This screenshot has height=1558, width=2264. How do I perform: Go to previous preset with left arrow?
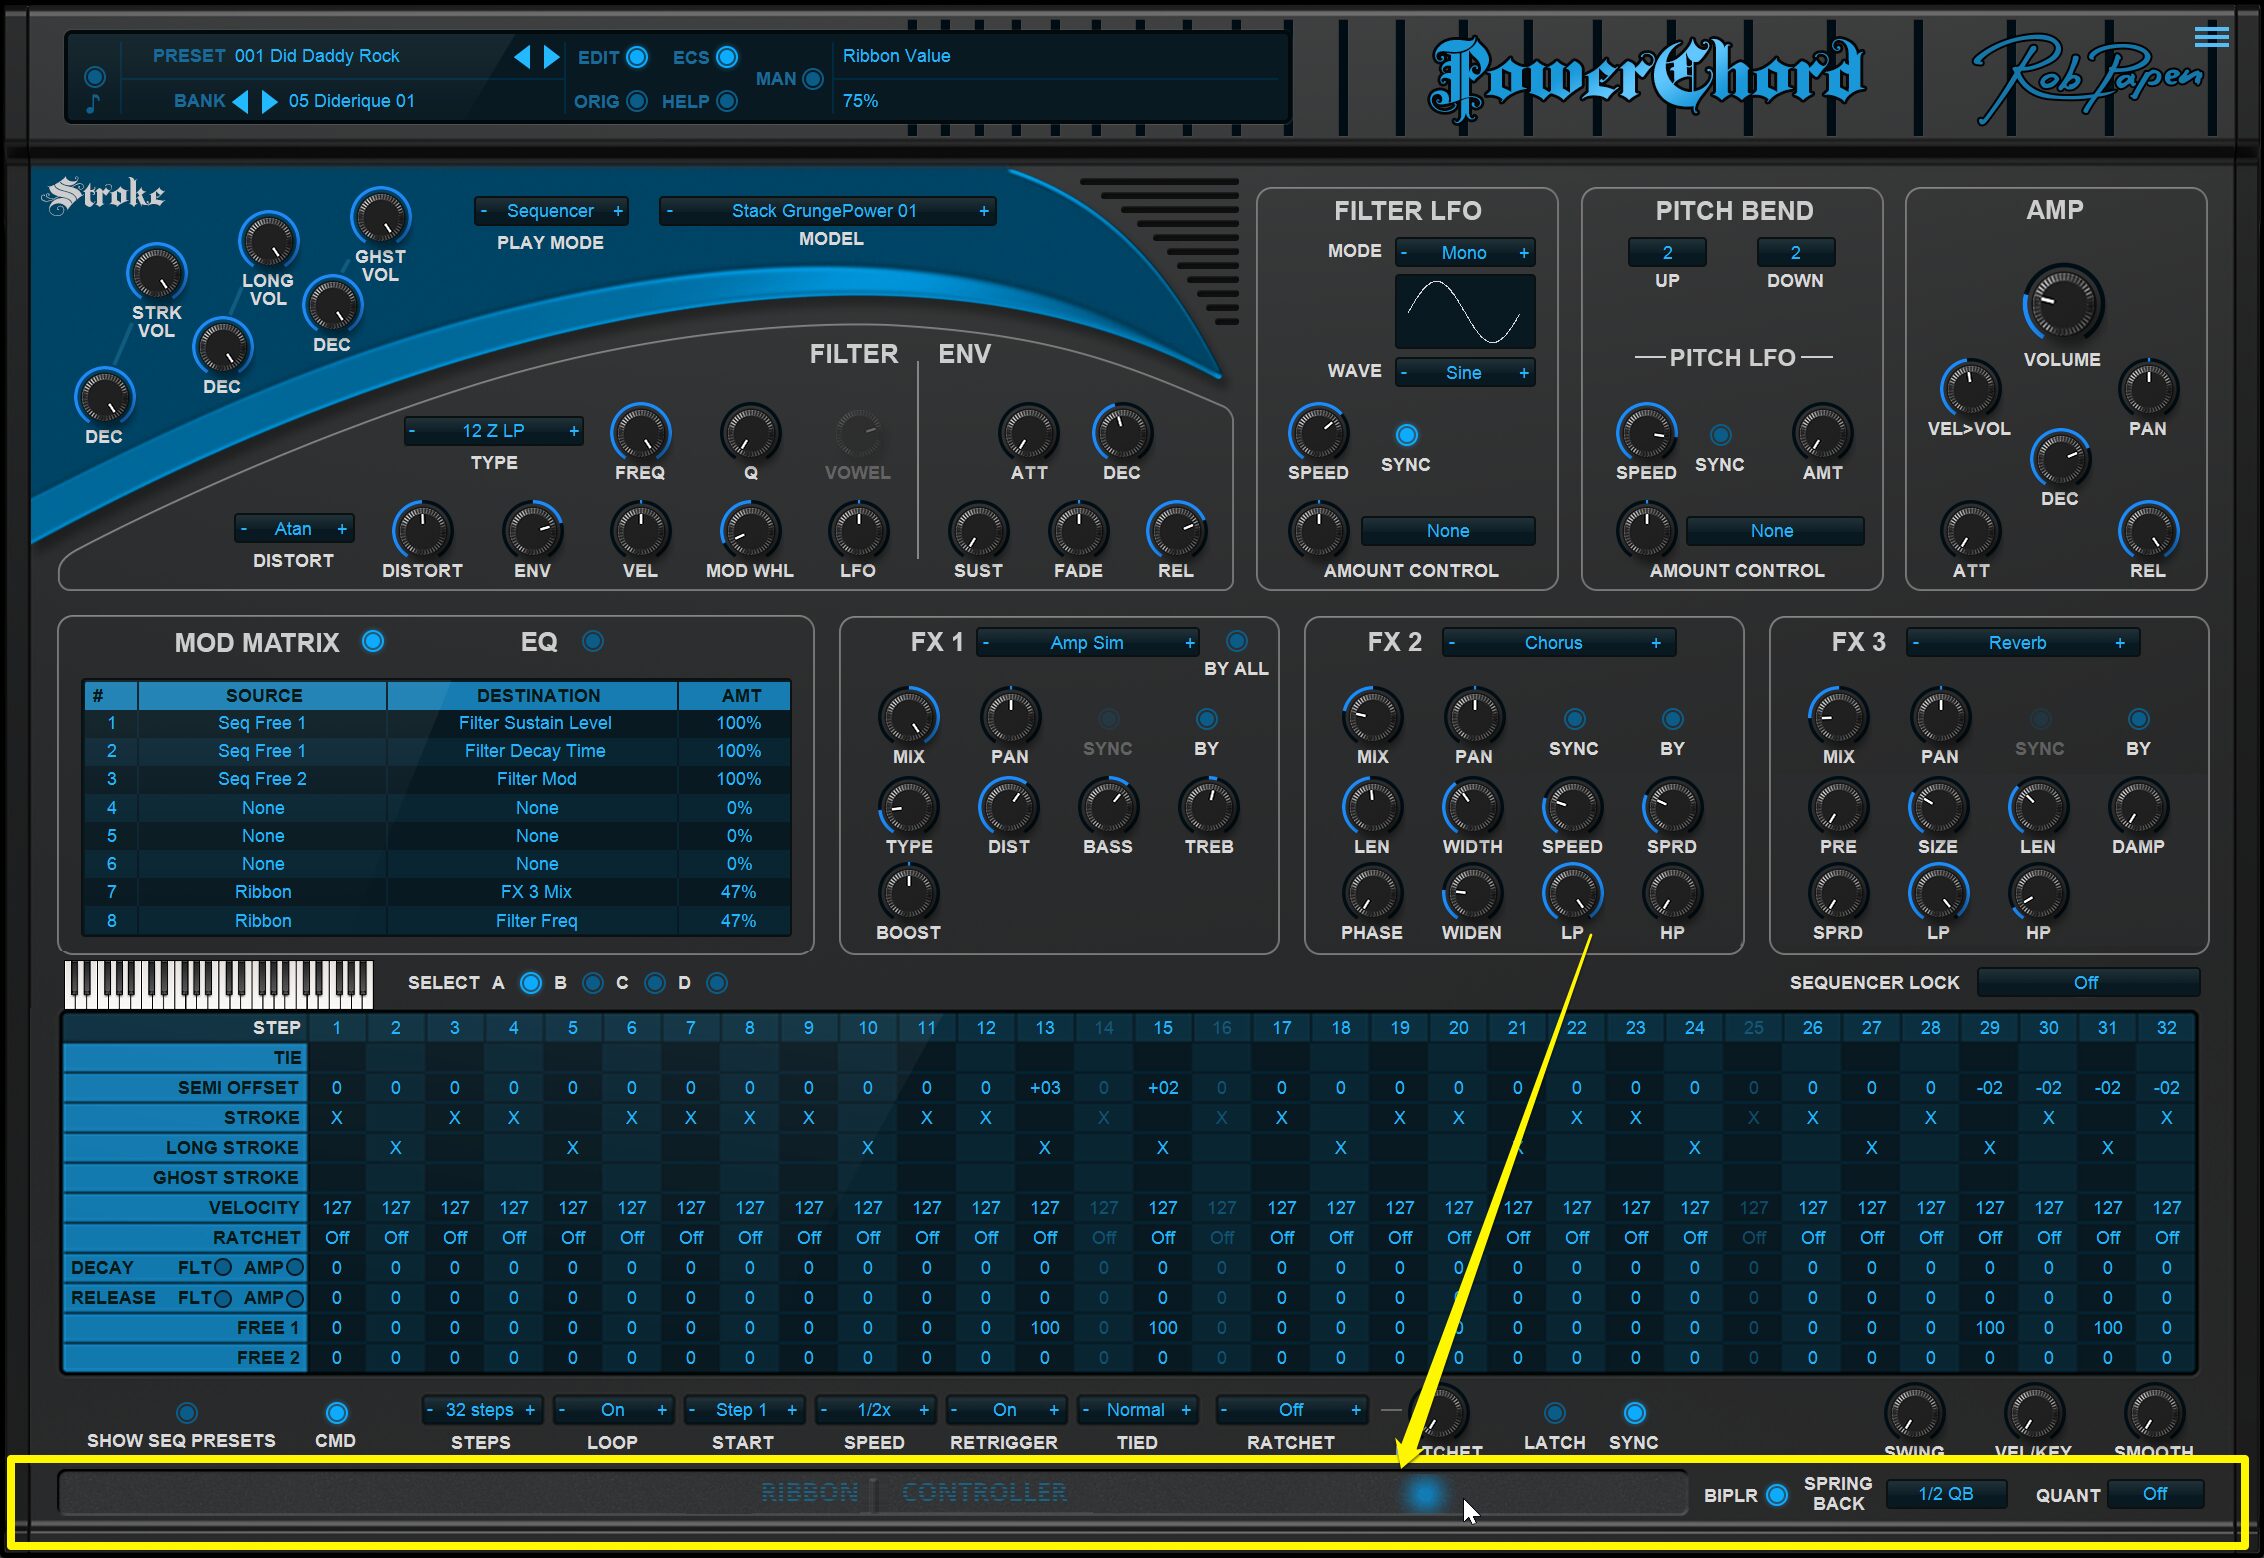[522, 57]
